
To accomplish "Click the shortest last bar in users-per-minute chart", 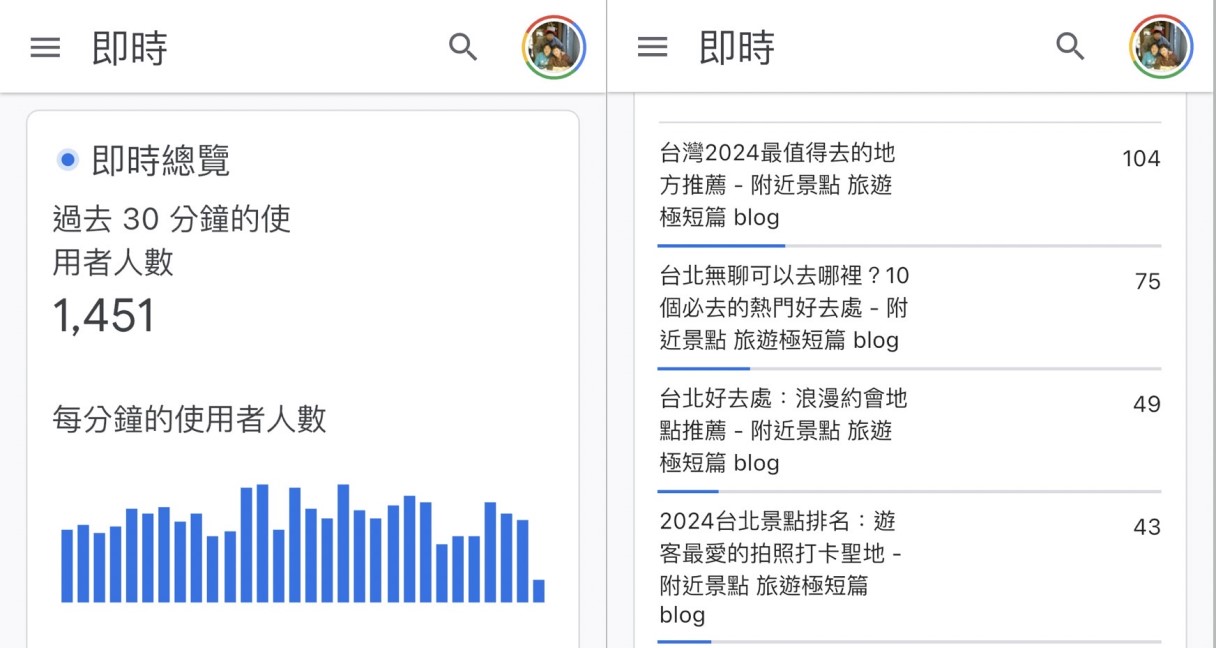I will point(539,591).
